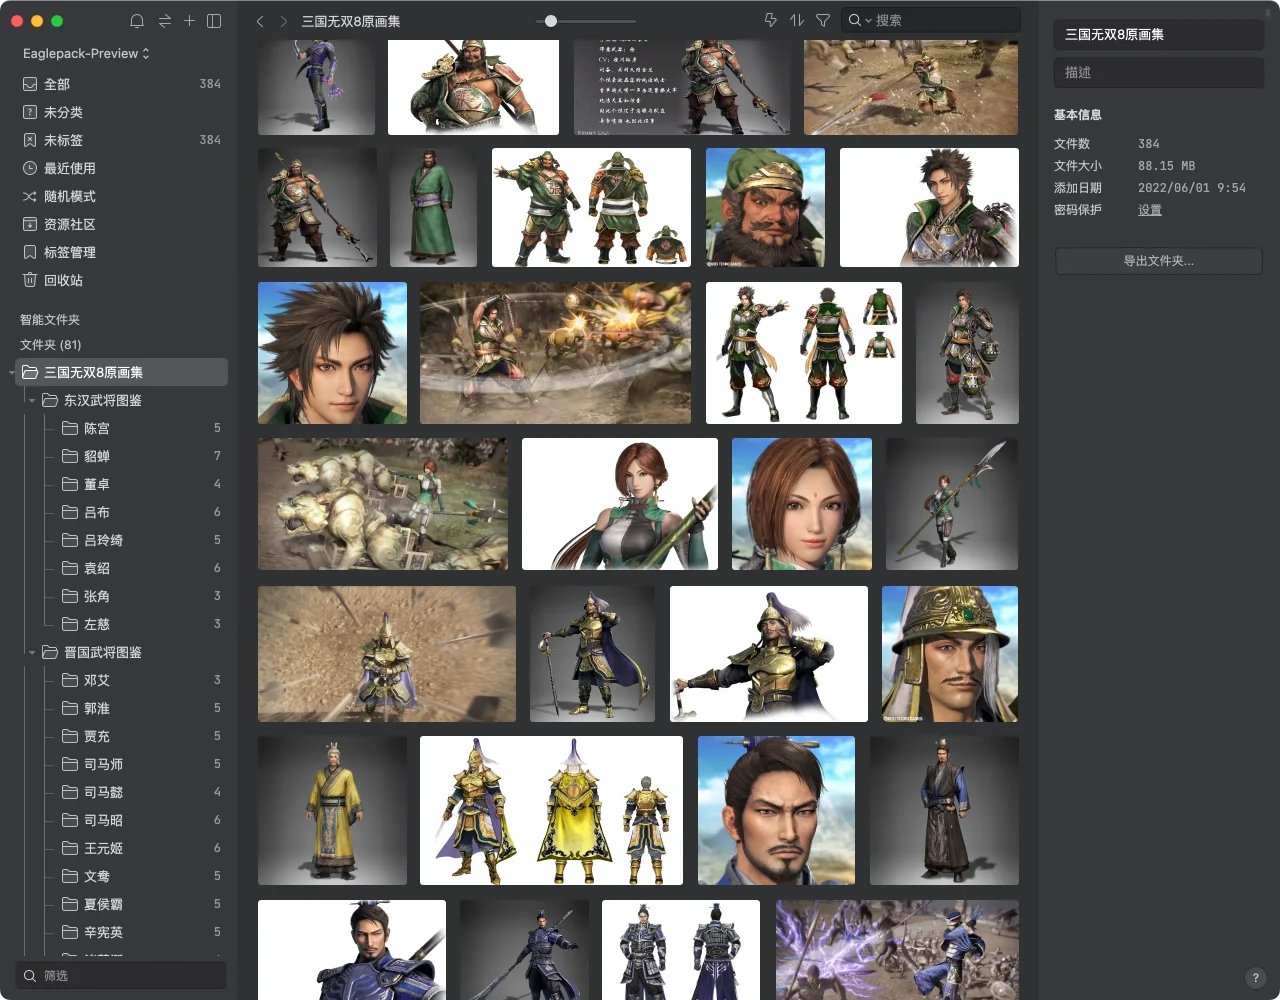
Task: Click the 导出文件夹 export folder button
Action: pyautogui.click(x=1158, y=261)
